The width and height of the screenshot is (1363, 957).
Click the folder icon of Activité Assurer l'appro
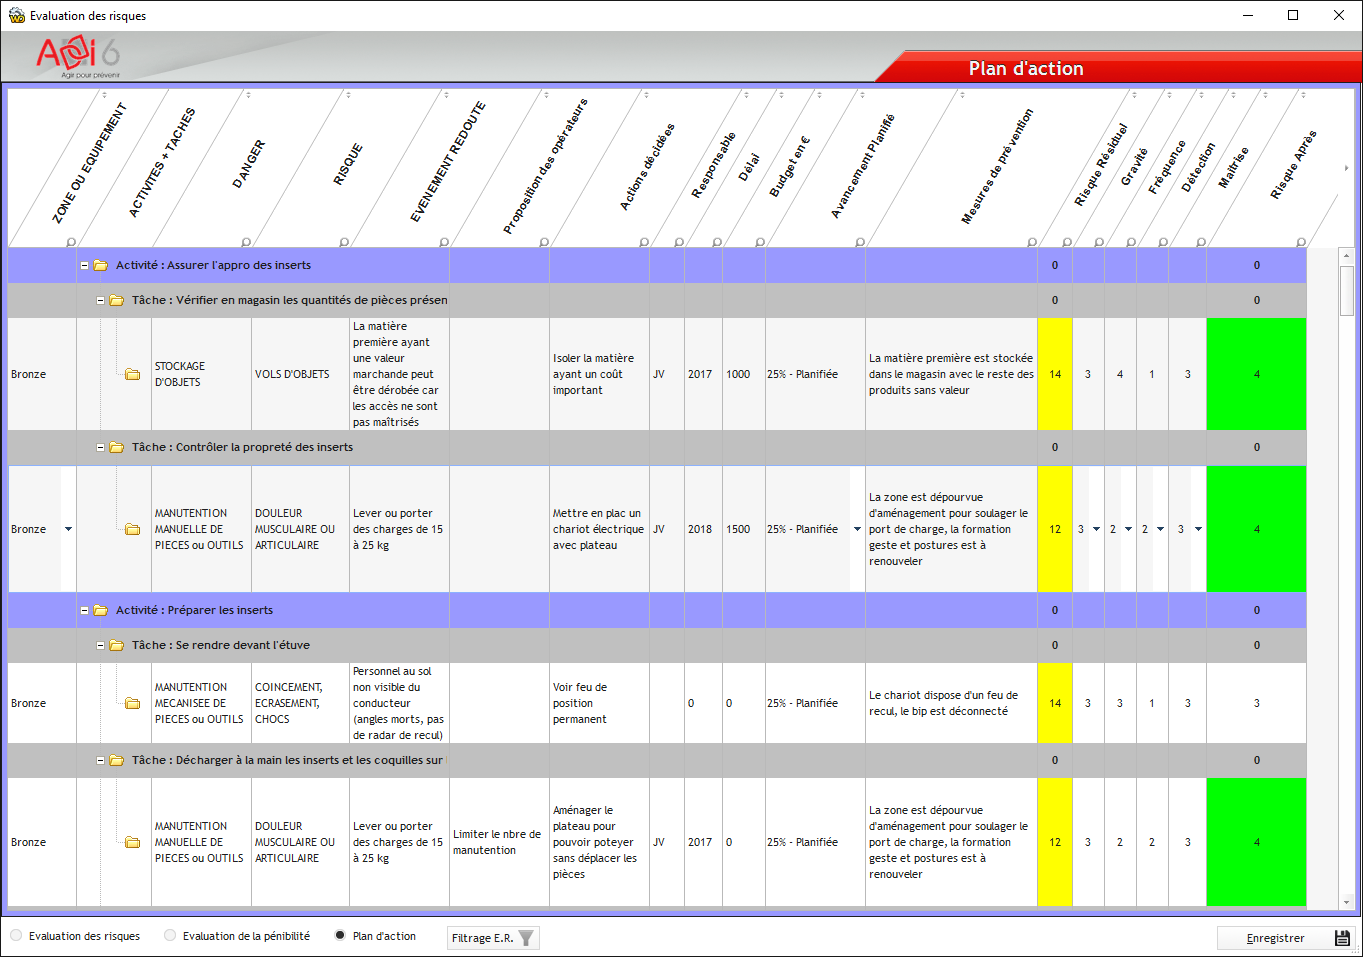[x=101, y=266]
